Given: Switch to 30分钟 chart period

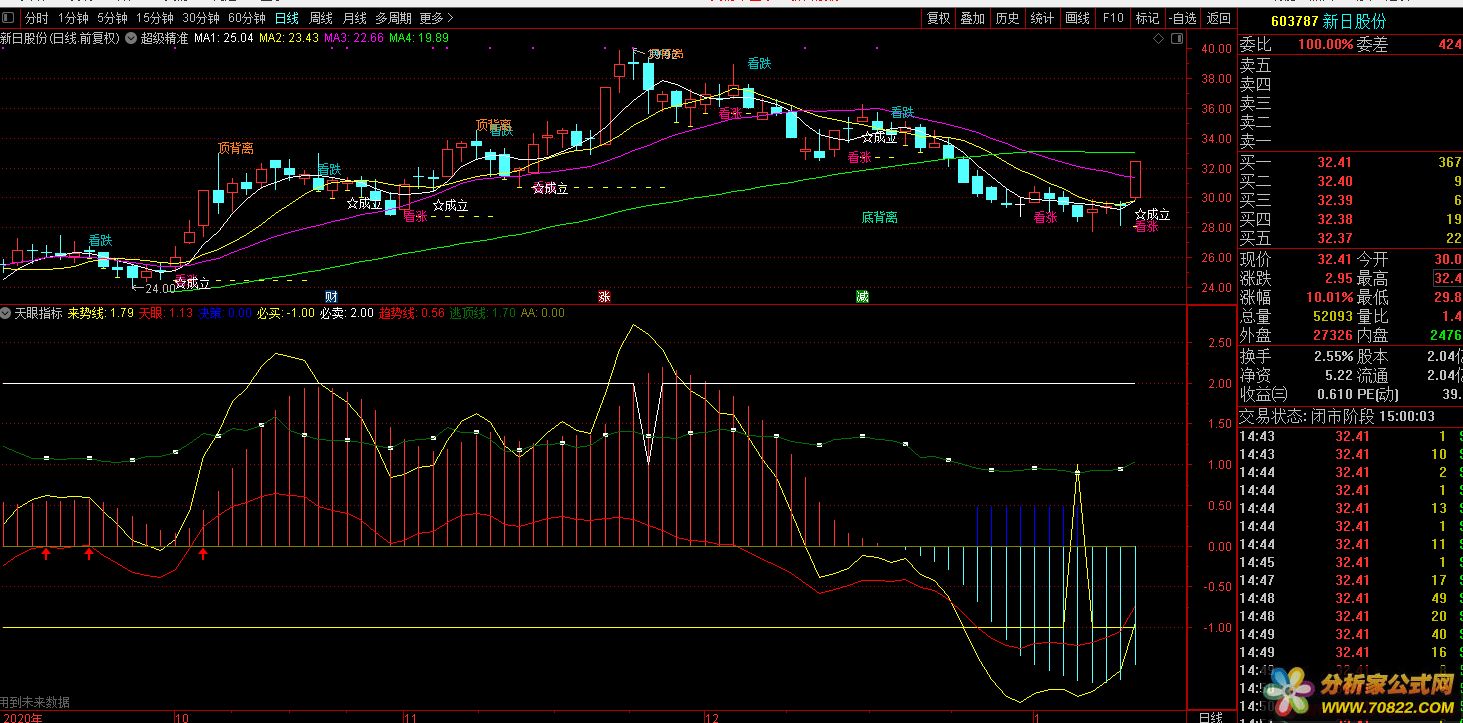Looking at the screenshot, I should (x=200, y=17).
